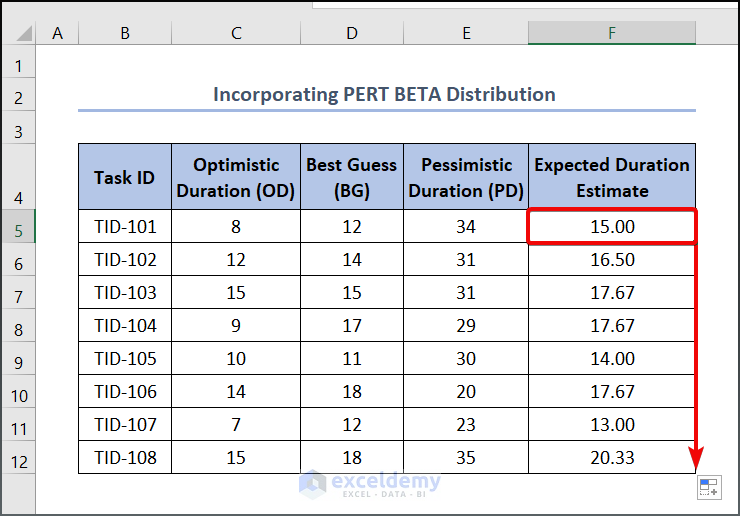Click cell containing TID-108
The width and height of the screenshot is (740, 516).
[125, 457]
